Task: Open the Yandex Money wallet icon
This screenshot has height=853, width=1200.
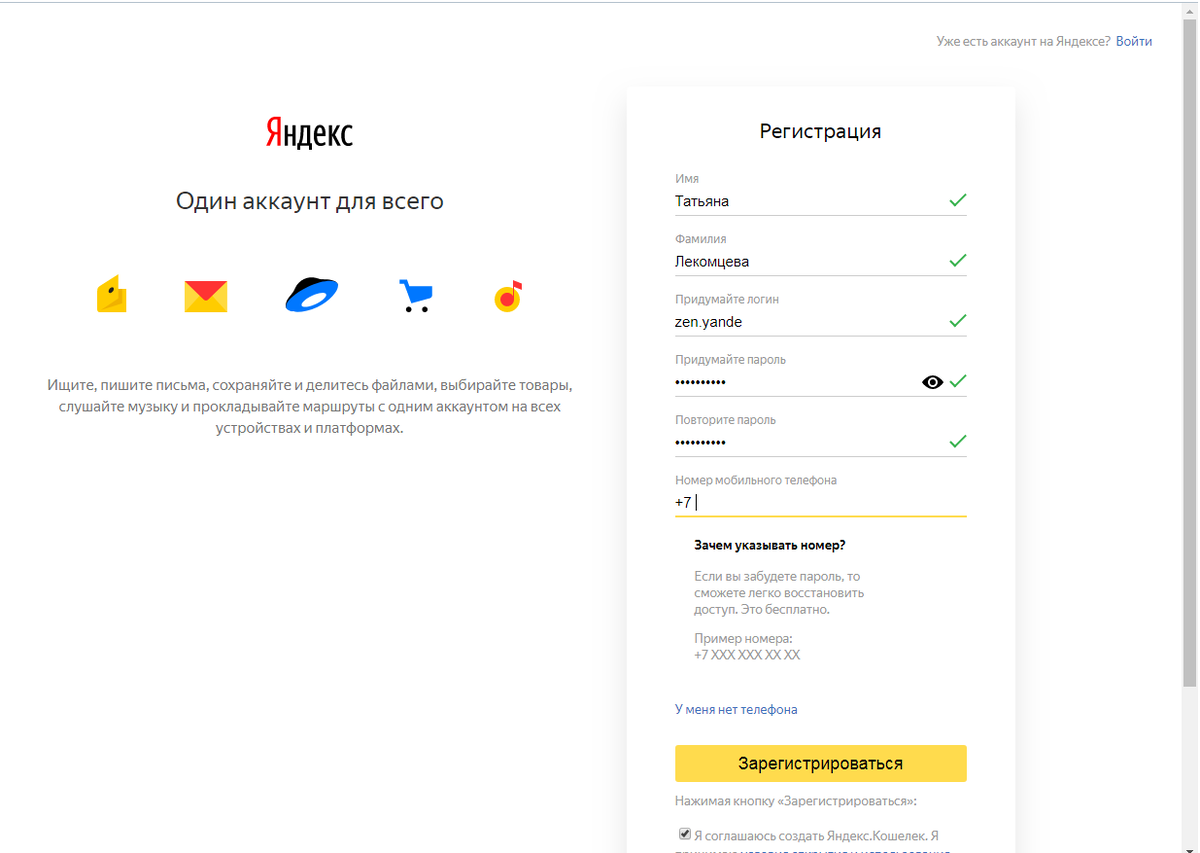Action: (112, 294)
